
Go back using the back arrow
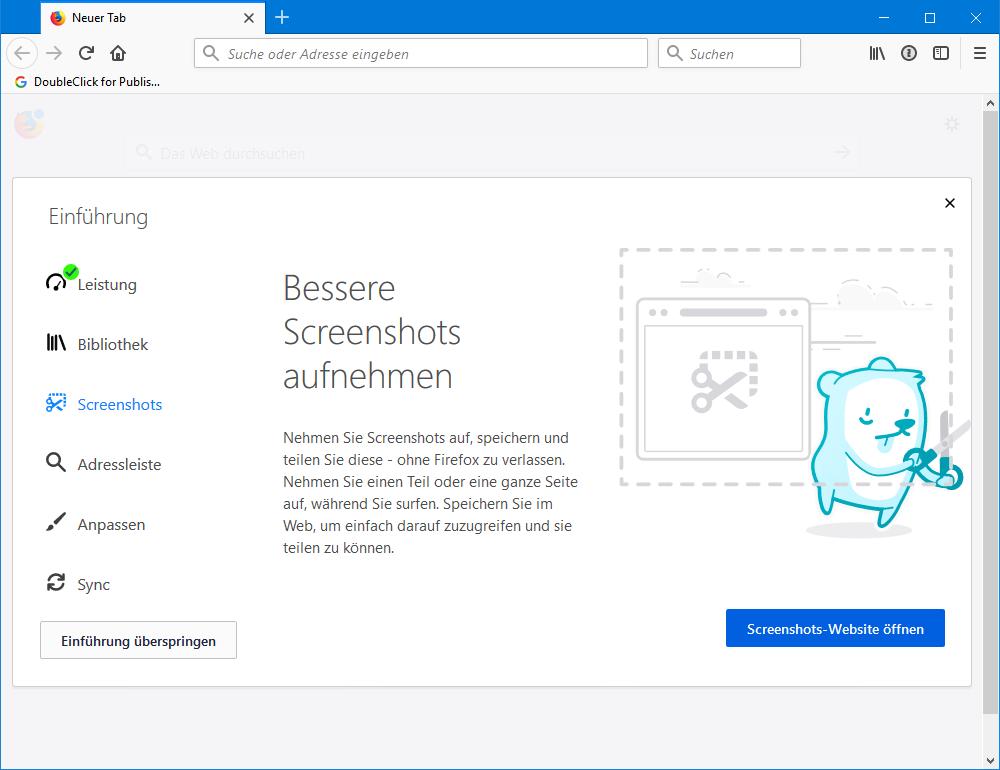click(22, 53)
